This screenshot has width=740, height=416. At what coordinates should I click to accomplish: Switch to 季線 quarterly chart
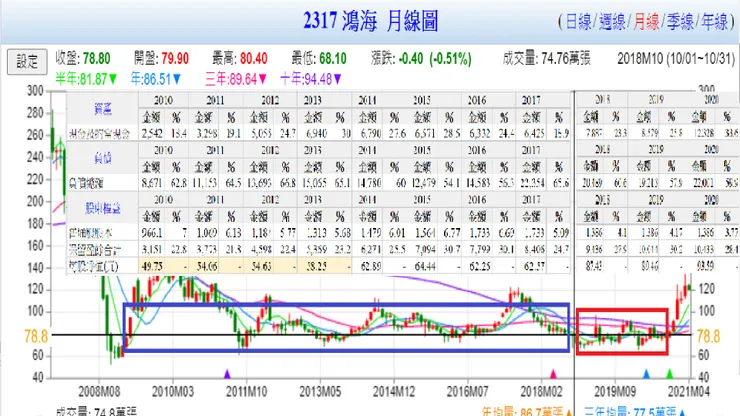click(x=680, y=22)
